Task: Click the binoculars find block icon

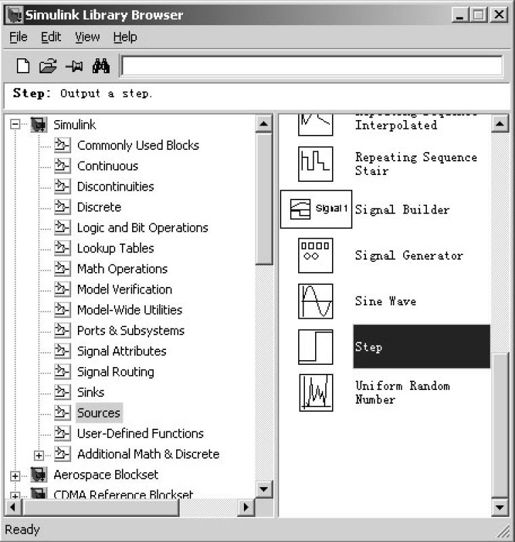Action: (x=101, y=66)
